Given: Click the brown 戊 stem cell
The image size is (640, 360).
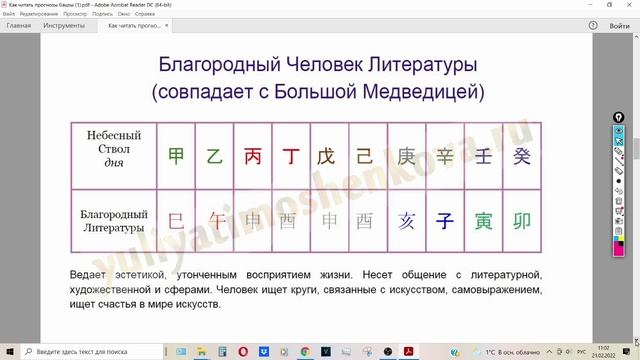Looking at the screenshot, I should (x=329, y=156).
